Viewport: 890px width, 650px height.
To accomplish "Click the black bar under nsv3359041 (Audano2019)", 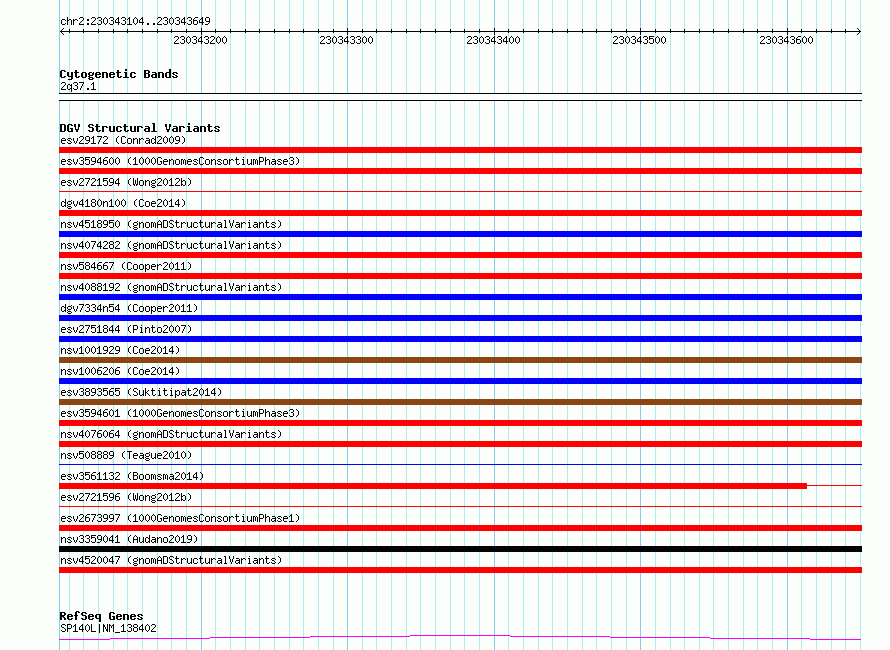I will click(460, 549).
